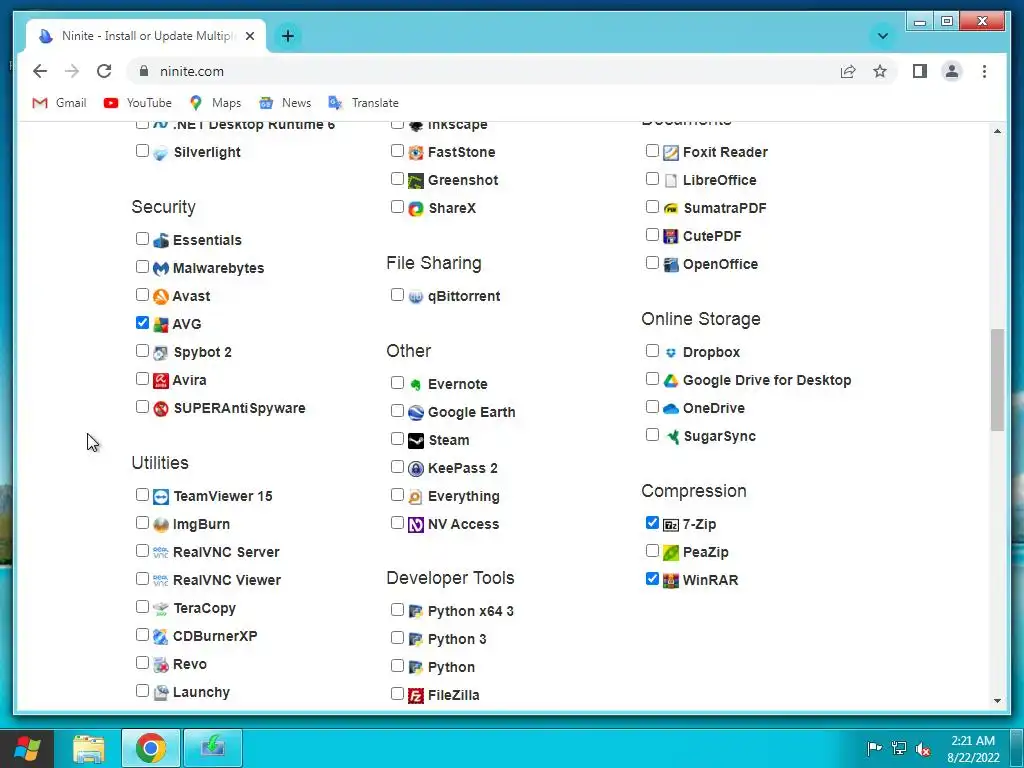Click the 7-Zip icon

pyautogui.click(x=671, y=524)
